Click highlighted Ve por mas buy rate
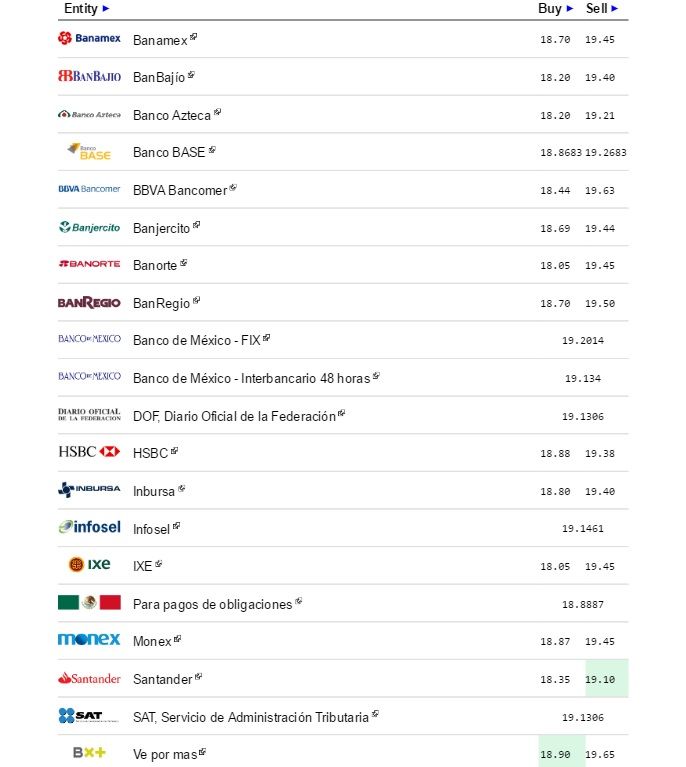 (x=555, y=754)
